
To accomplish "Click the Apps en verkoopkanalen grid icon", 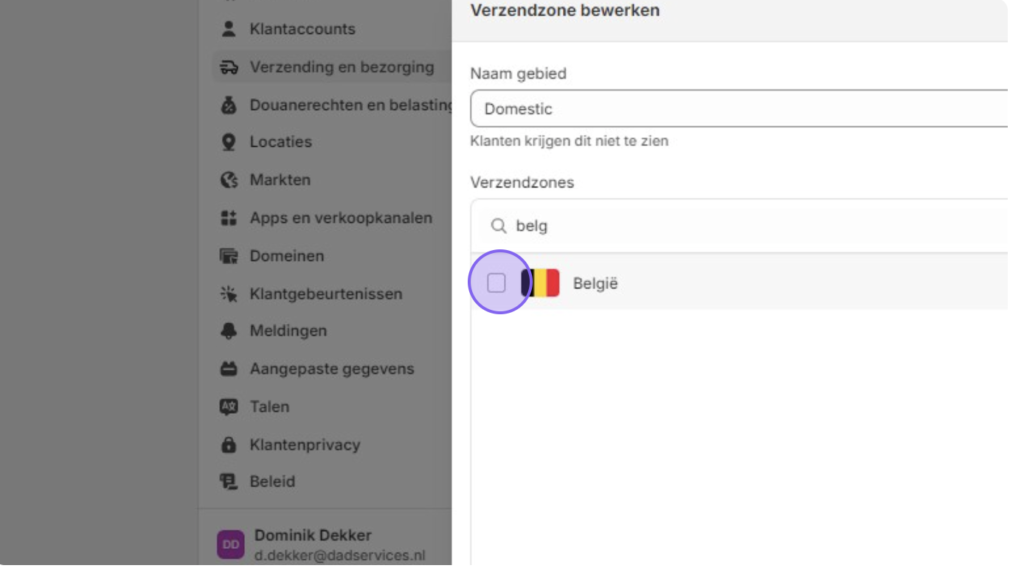I will coord(229,218).
